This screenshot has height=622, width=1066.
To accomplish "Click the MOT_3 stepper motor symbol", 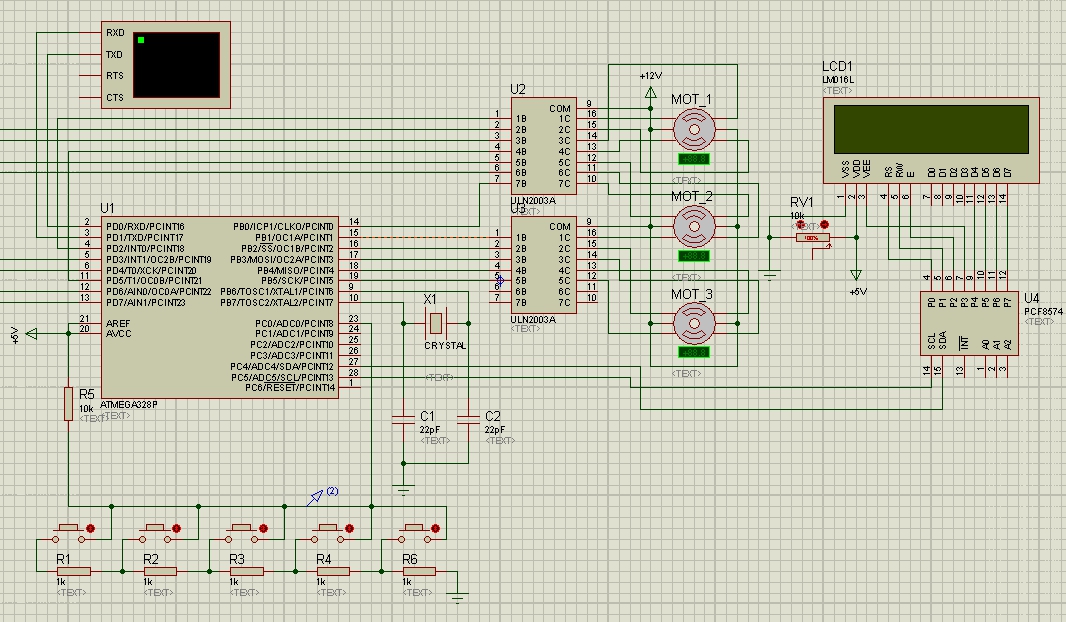I will 693,324.
